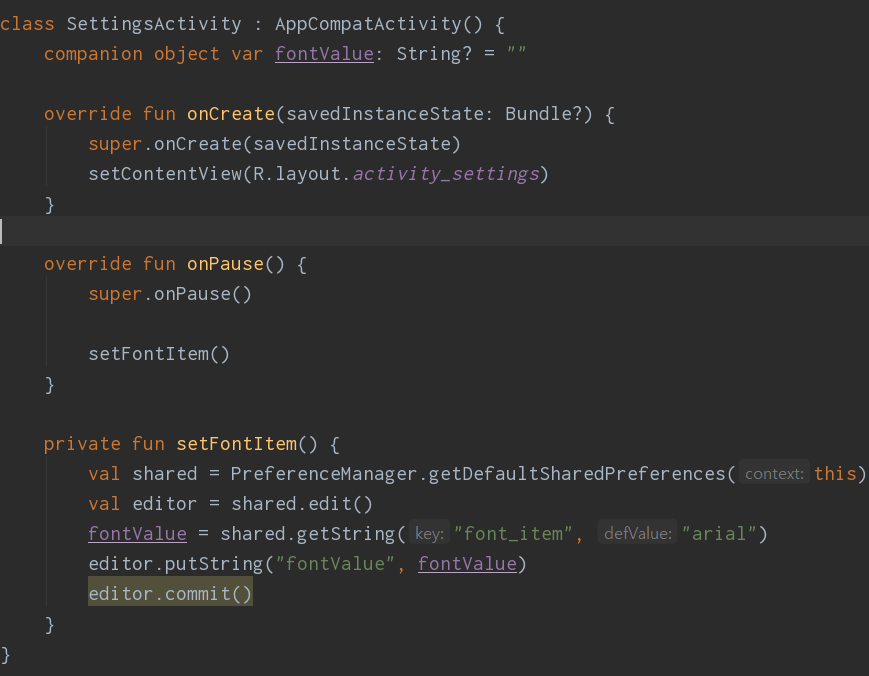
Task: Click fontValue in the companion object declaration
Action: coord(324,54)
